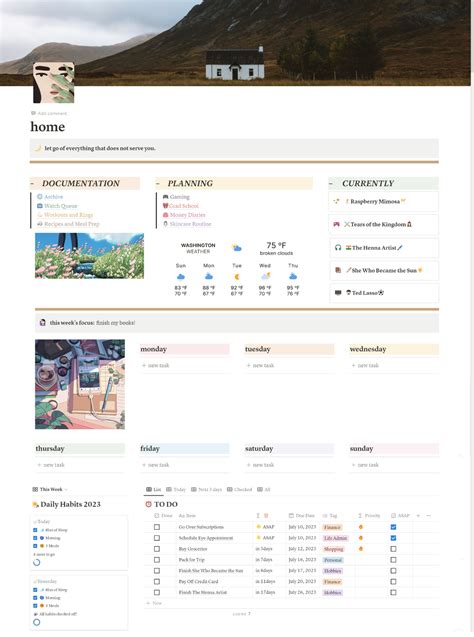Click the Skincare Routine page icon
The image size is (474, 637).
pyautogui.click(x=165, y=224)
